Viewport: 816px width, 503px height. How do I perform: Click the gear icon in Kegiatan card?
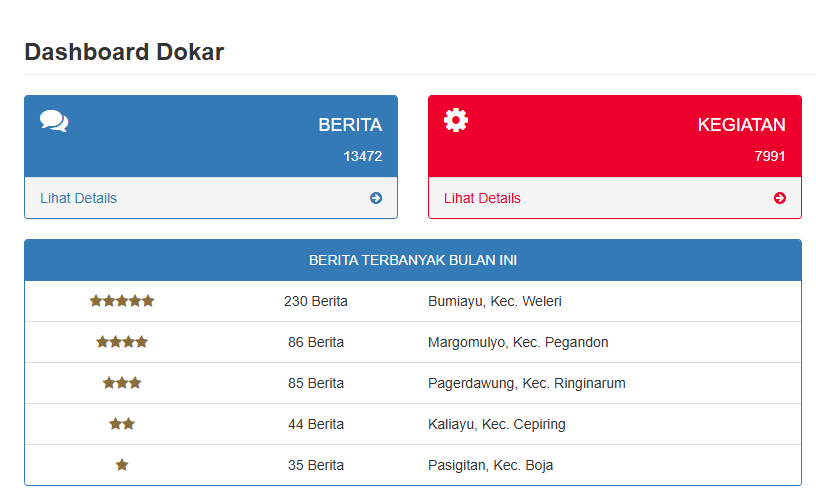tap(456, 120)
